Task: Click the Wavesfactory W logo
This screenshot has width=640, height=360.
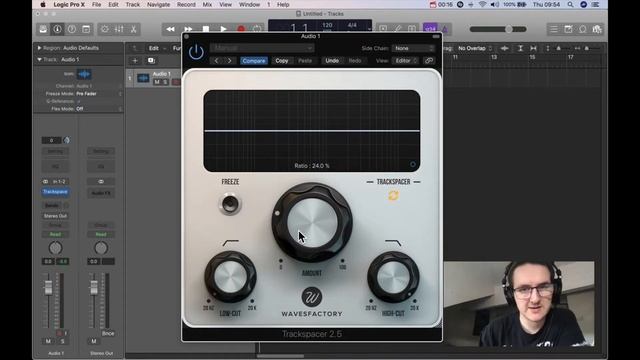Action: point(312,297)
